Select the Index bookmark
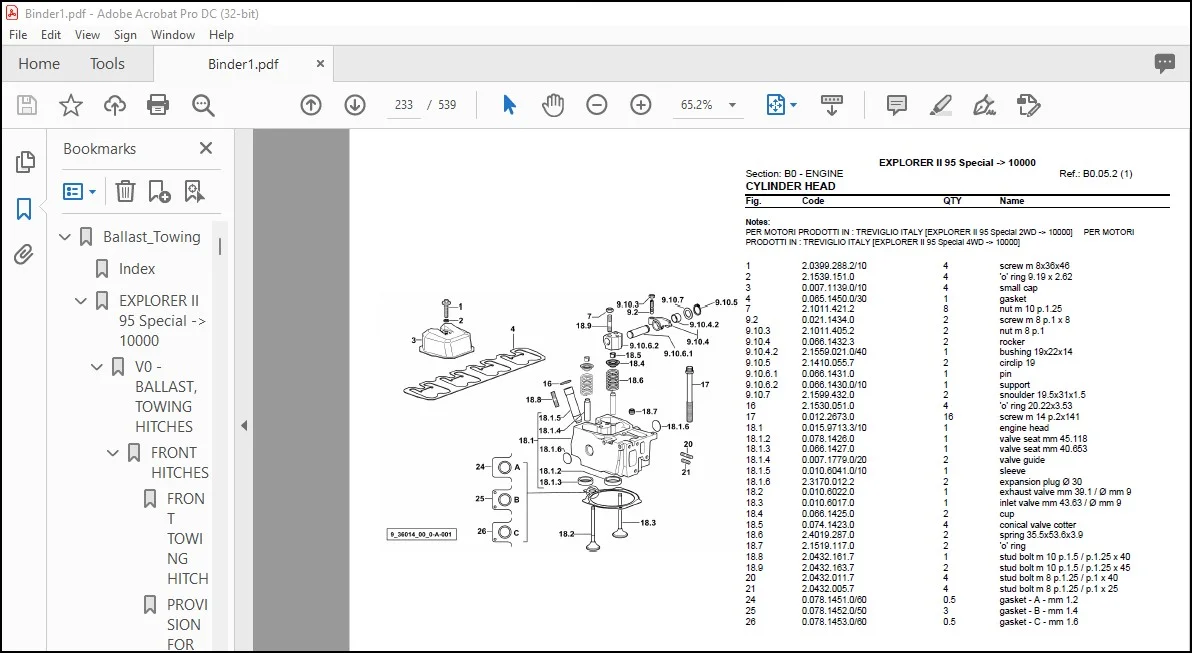Image resolution: width=1192 pixels, height=653 pixels. (x=137, y=269)
